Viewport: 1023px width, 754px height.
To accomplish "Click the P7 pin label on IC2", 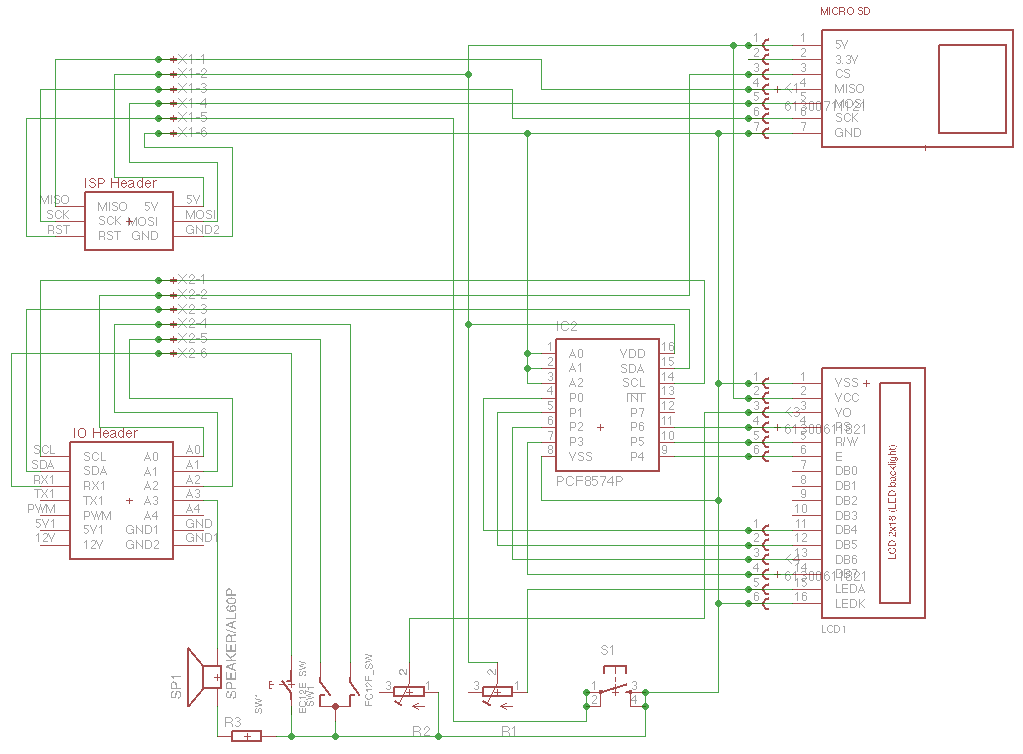I will pyautogui.click(x=637, y=412).
